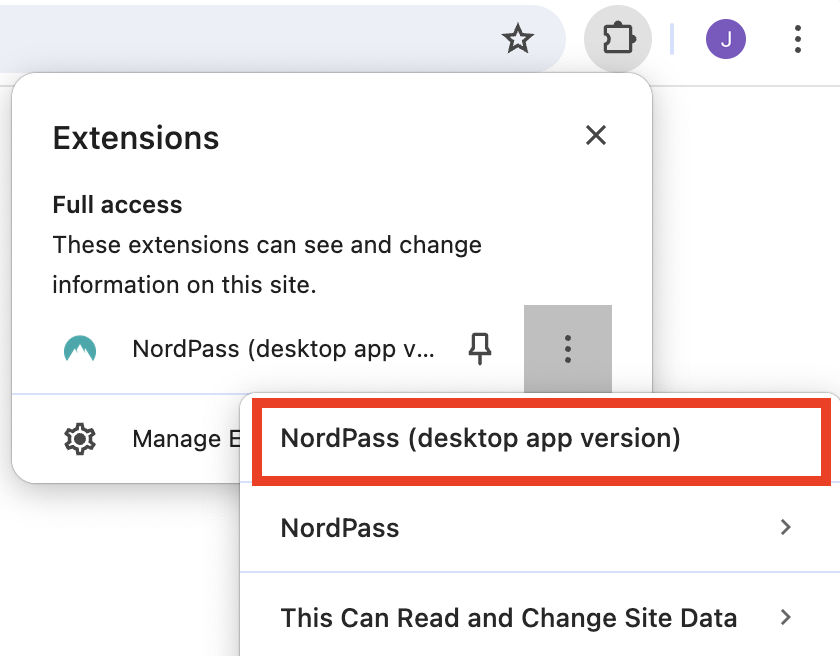Close the Extensions popup
The width and height of the screenshot is (840, 656).
click(596, 136)
